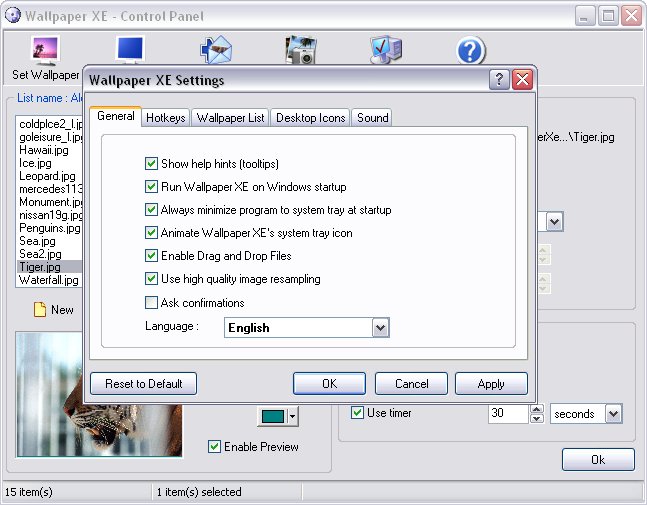Image resolution: width=647 pixels, height=505 pixels.
Task: Select goleisure_l.jpg in the wallpaper list
Action: 49,137
